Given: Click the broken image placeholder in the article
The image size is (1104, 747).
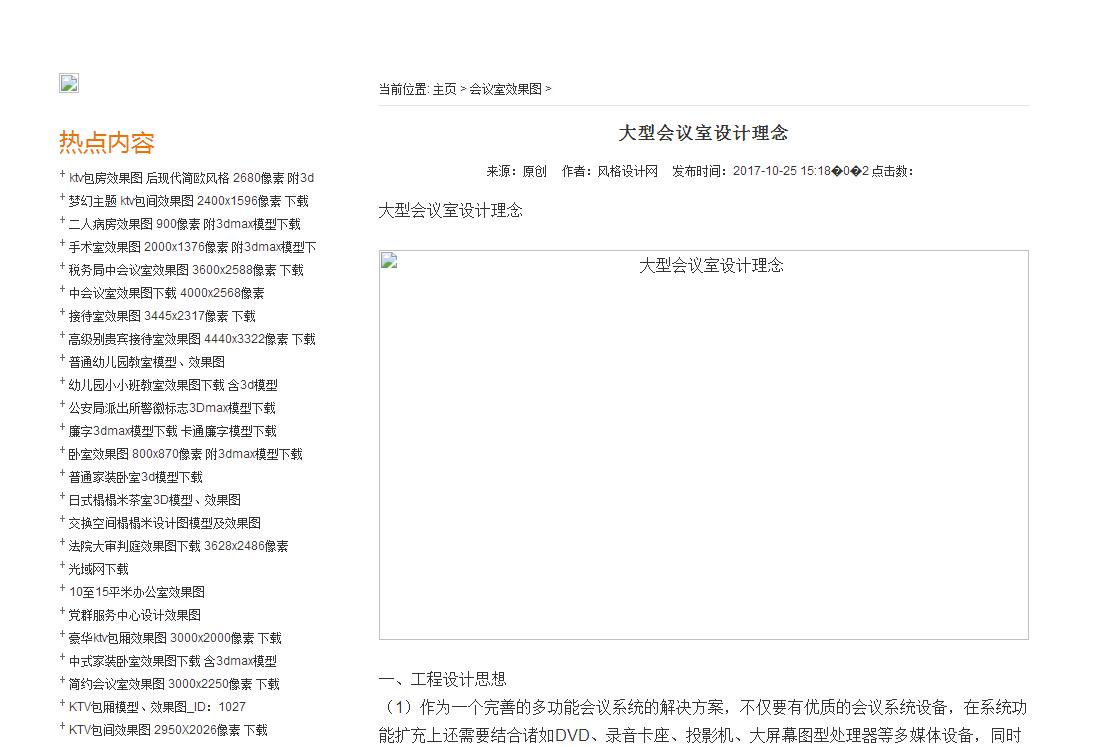Looking at the screenshot, I should [x=388, y=261].
